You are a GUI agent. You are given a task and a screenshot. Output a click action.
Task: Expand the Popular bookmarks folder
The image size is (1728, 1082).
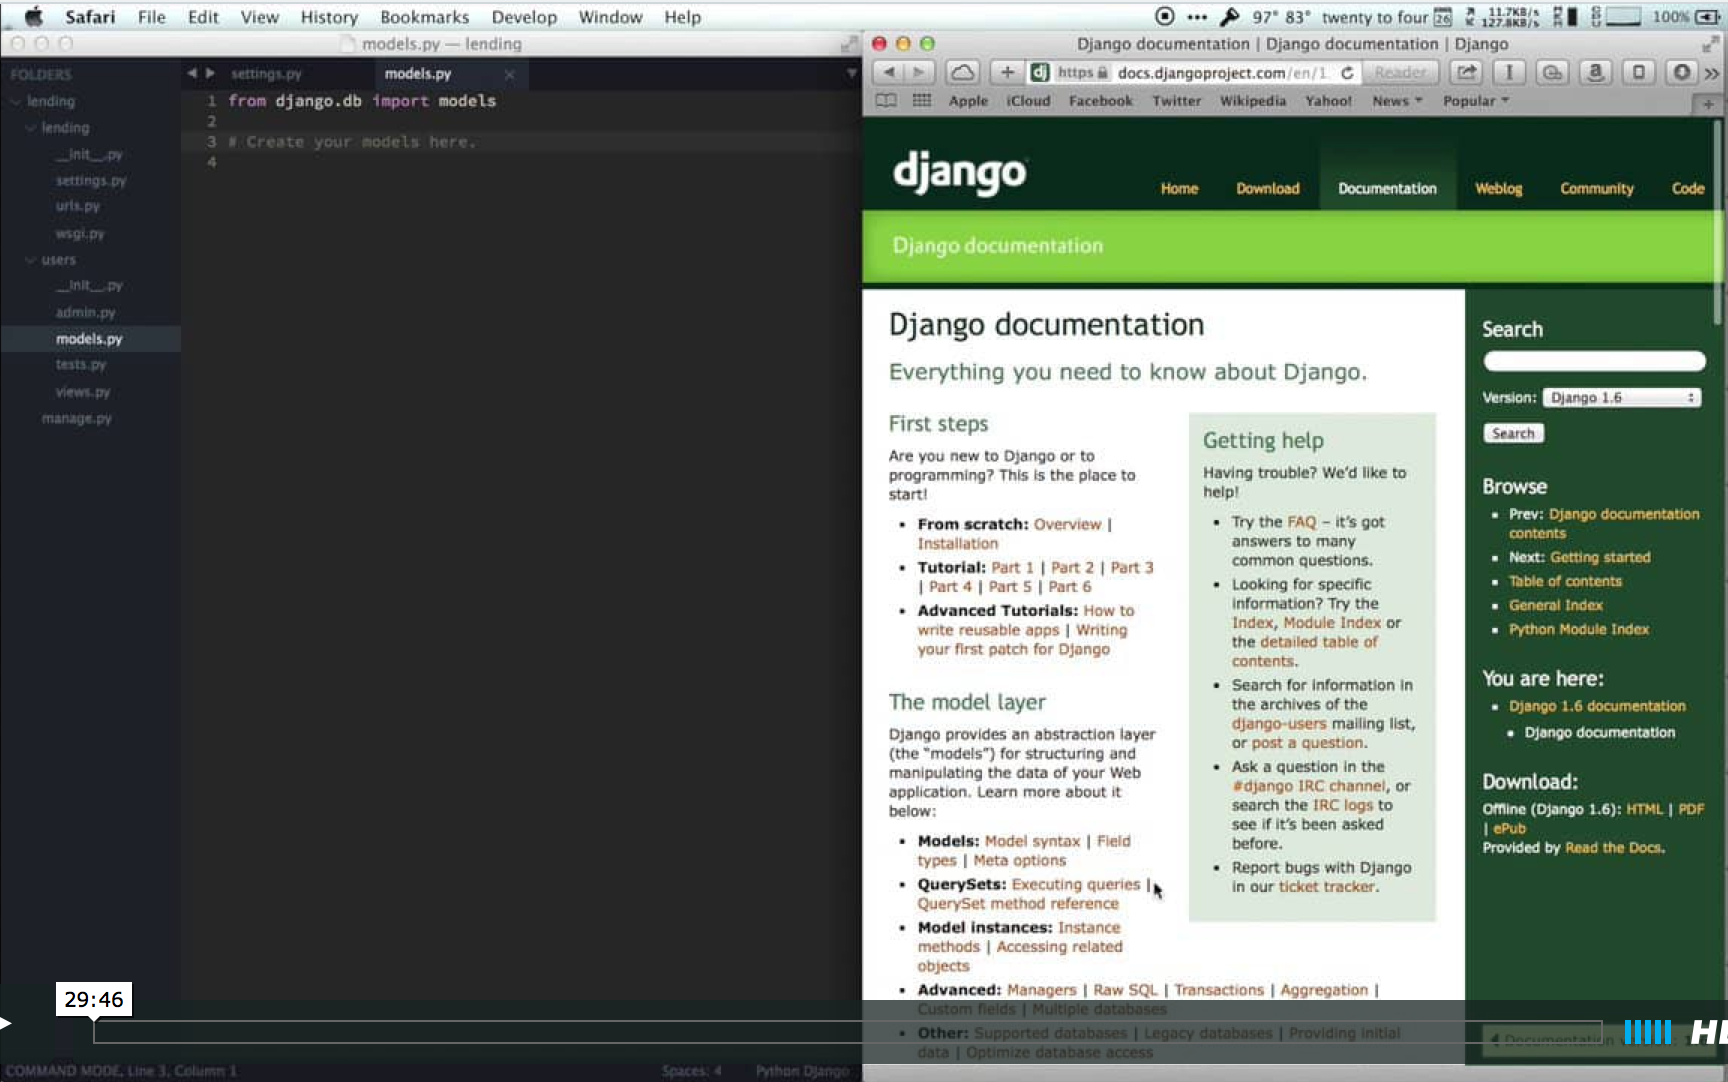pyautogui.click(x=1475, y=101)
